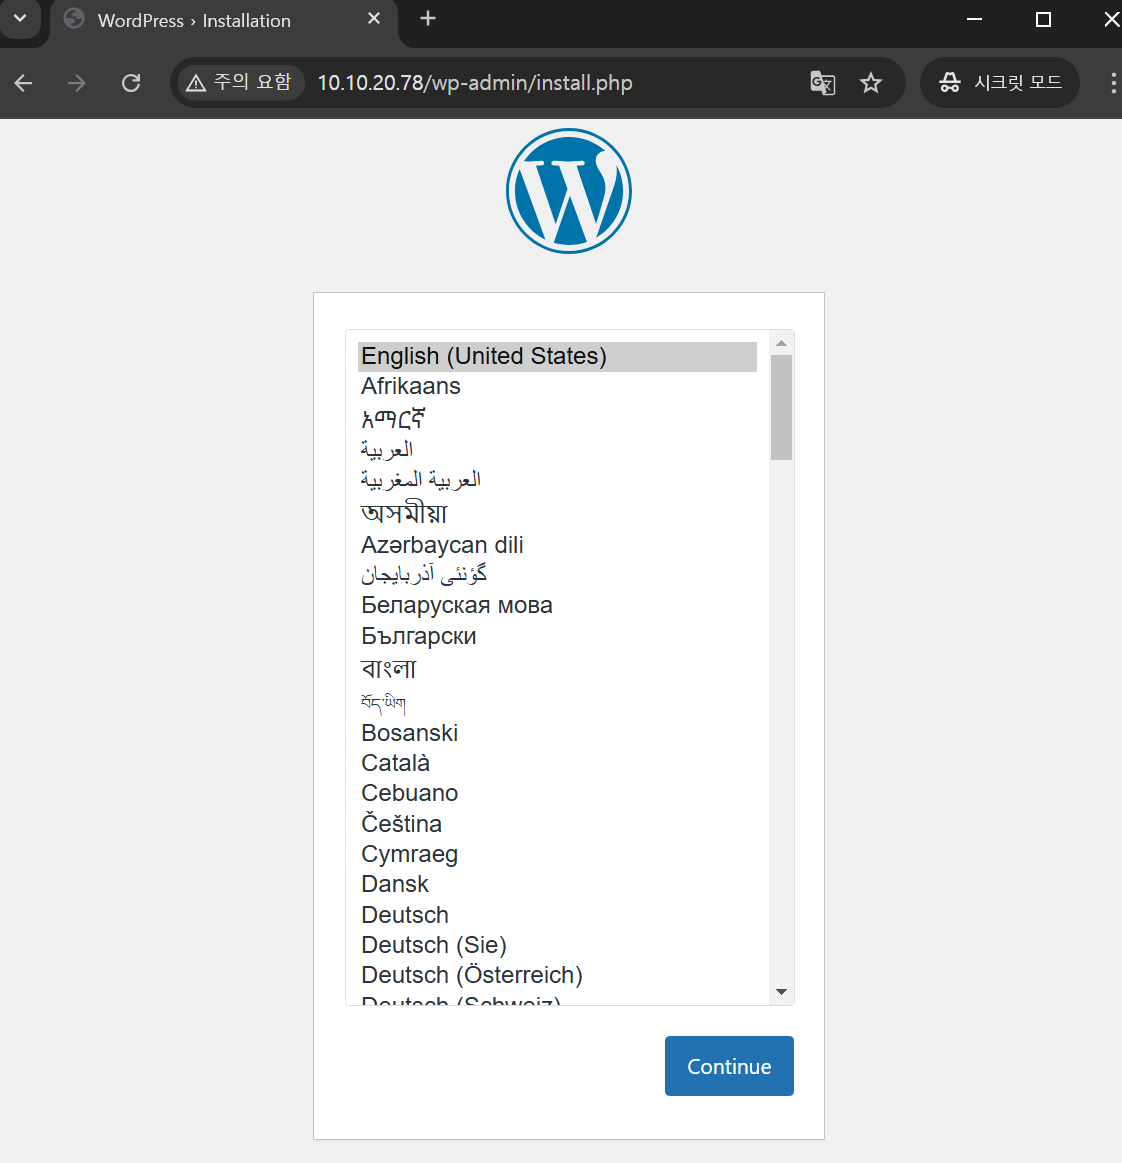Open the Google Translate icon in address bar
This screenshot has width=1122, height=1163.
pyautogui.click(x=822, y=83)
